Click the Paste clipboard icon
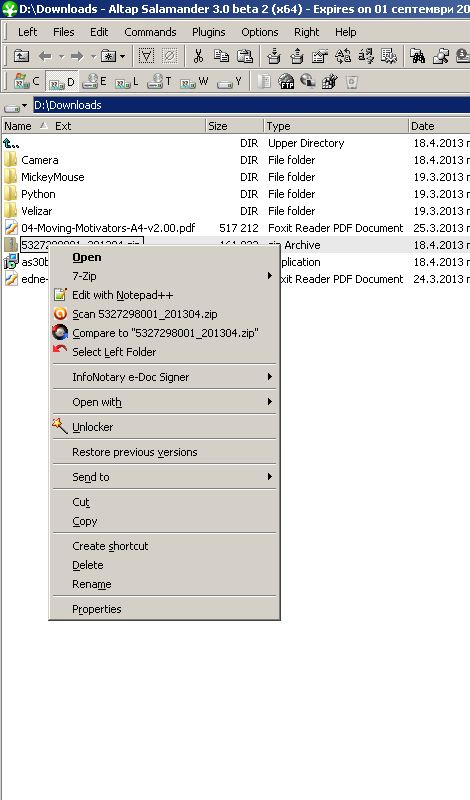This screenshot has height=800, width=470. [x=244, y=56]
